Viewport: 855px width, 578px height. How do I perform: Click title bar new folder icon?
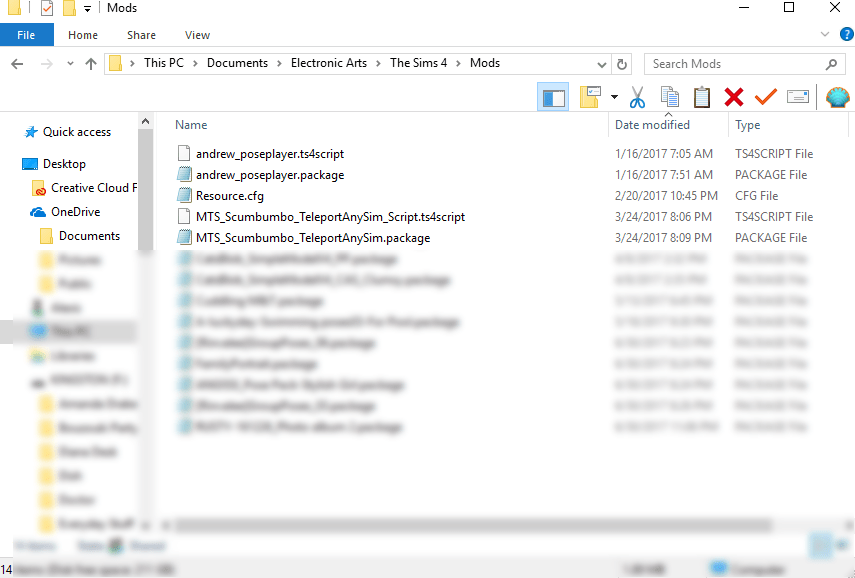pos(69,8)
